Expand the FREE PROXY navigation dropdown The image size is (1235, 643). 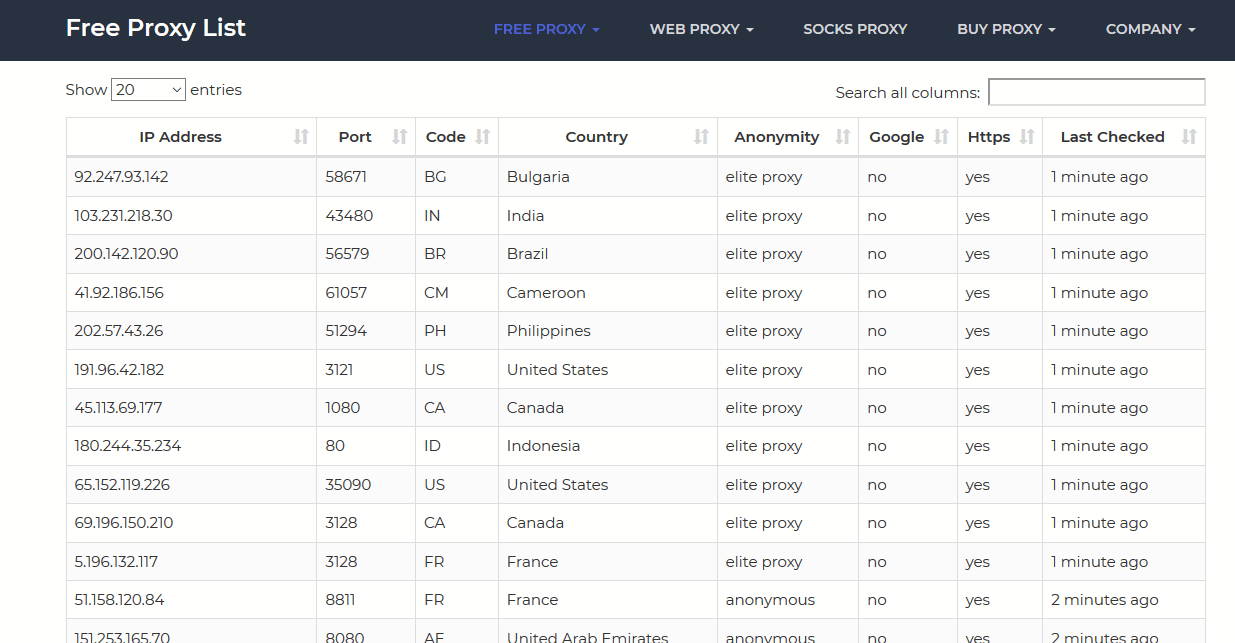[x=547, y=29]
